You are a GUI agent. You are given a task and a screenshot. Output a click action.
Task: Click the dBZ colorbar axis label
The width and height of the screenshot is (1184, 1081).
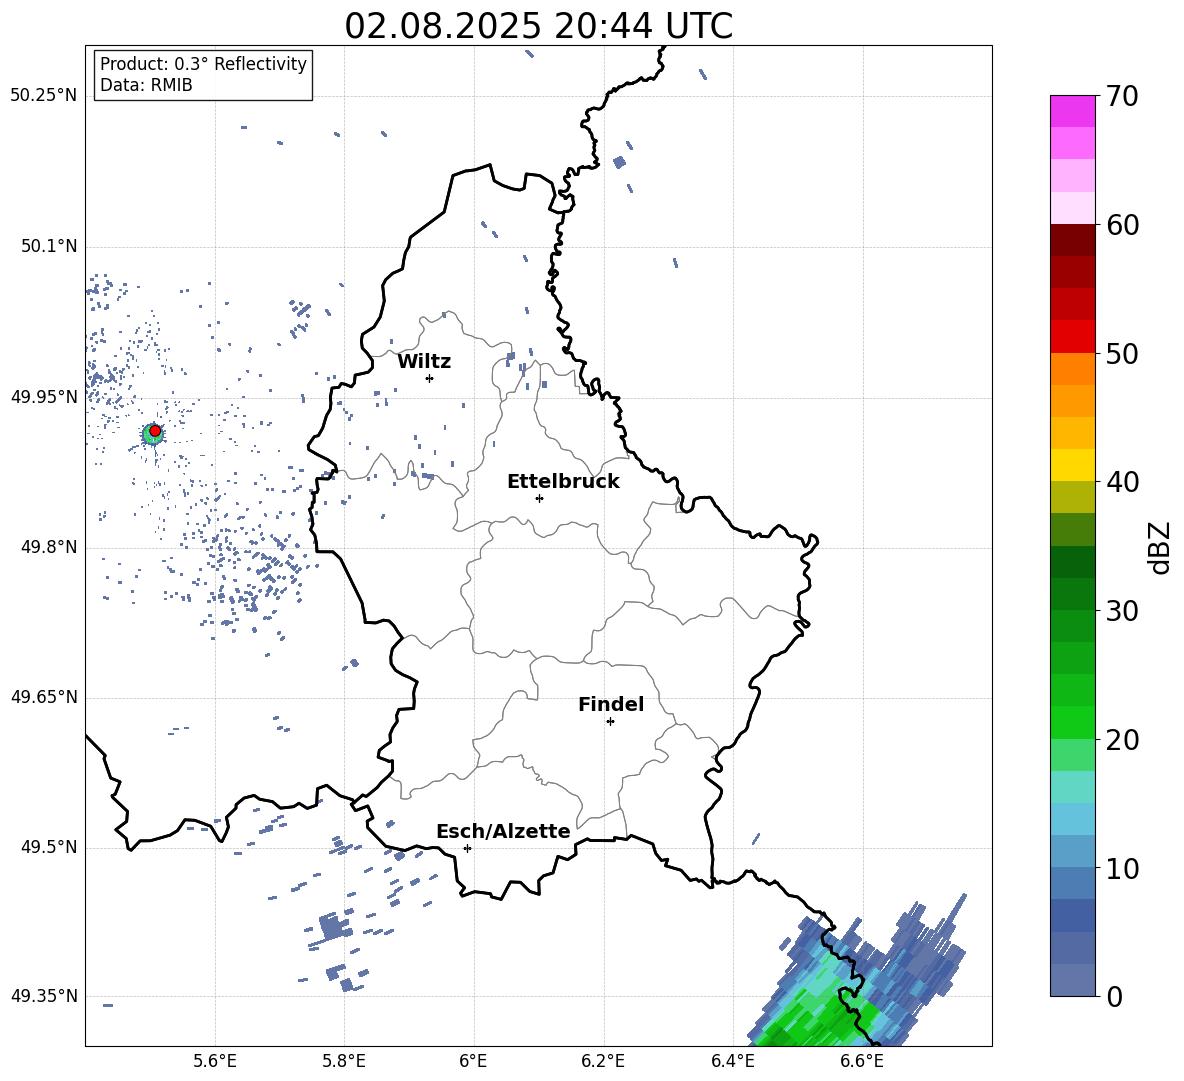point(1161,547)
